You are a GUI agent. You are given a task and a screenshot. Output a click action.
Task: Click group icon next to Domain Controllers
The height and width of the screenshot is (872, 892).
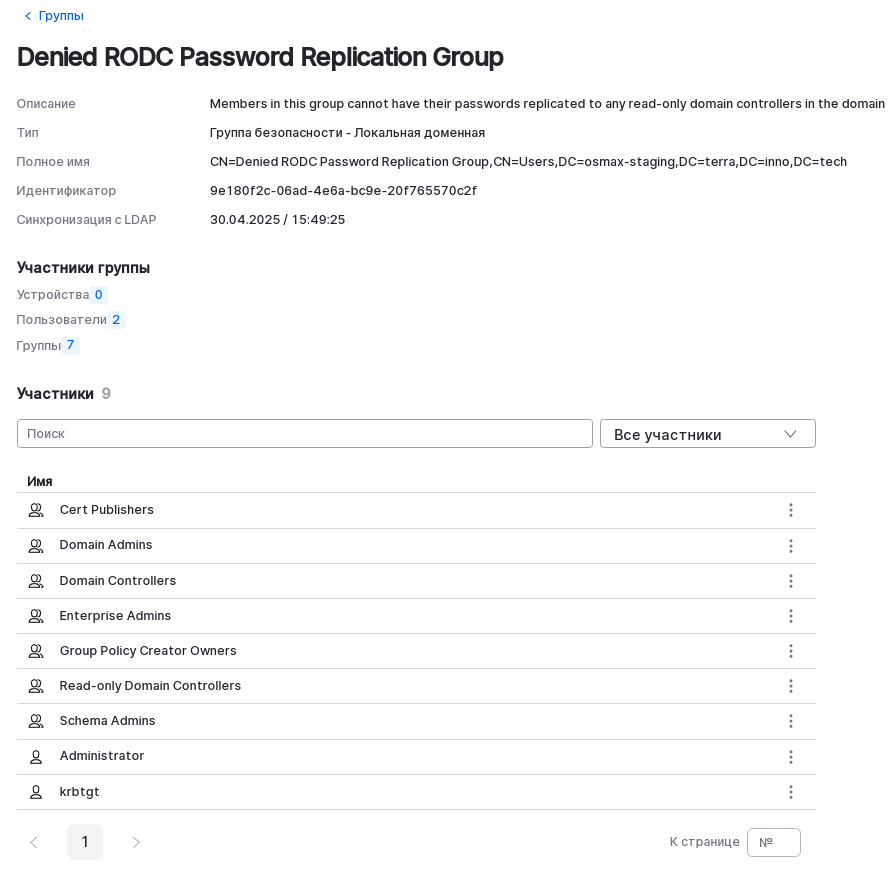tap(36, 581)
